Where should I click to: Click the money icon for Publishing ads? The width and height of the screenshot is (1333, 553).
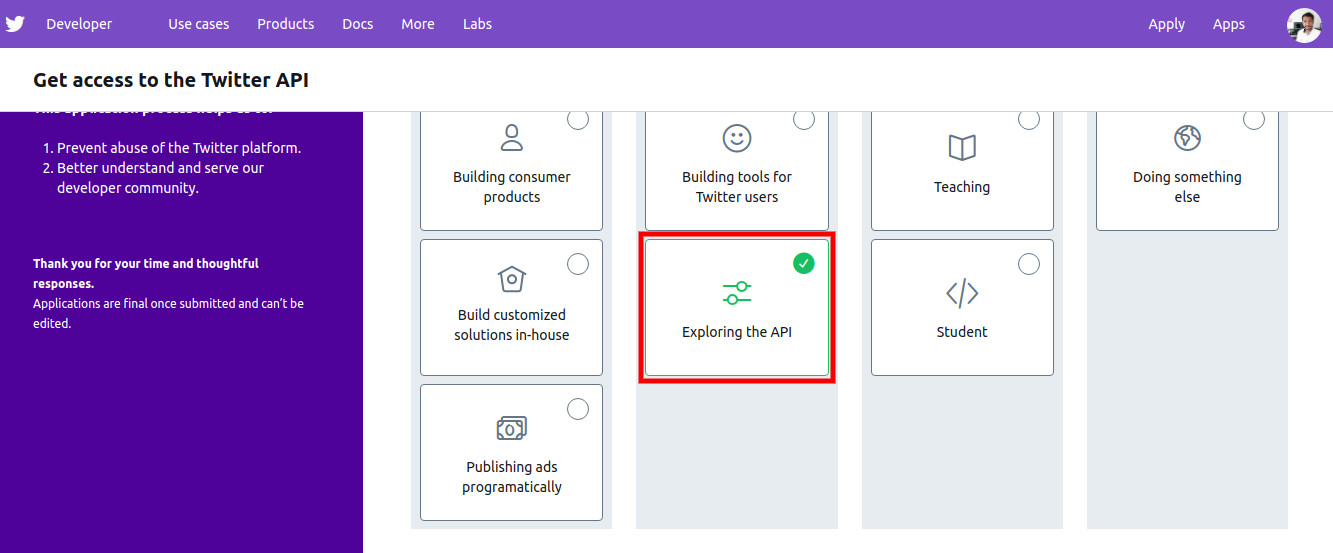512,428
